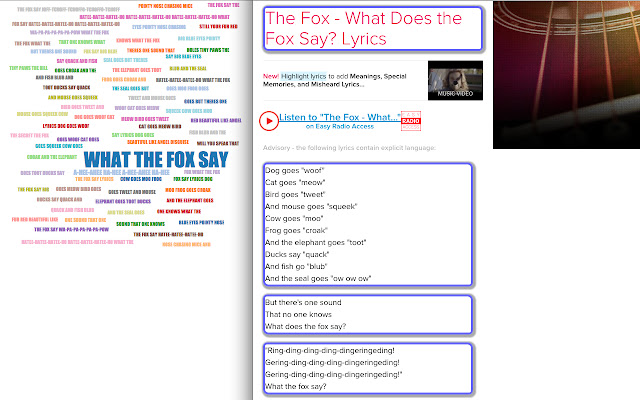
Task: Click lyric line 'Ducks say "quack"'
Action: coord(297,254)
